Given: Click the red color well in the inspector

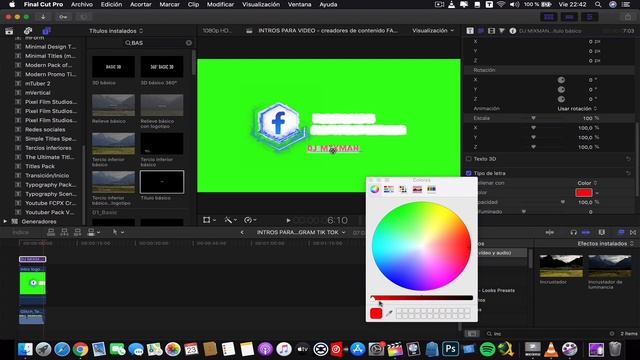Looking at the screenshot, I should click(584, 193).
